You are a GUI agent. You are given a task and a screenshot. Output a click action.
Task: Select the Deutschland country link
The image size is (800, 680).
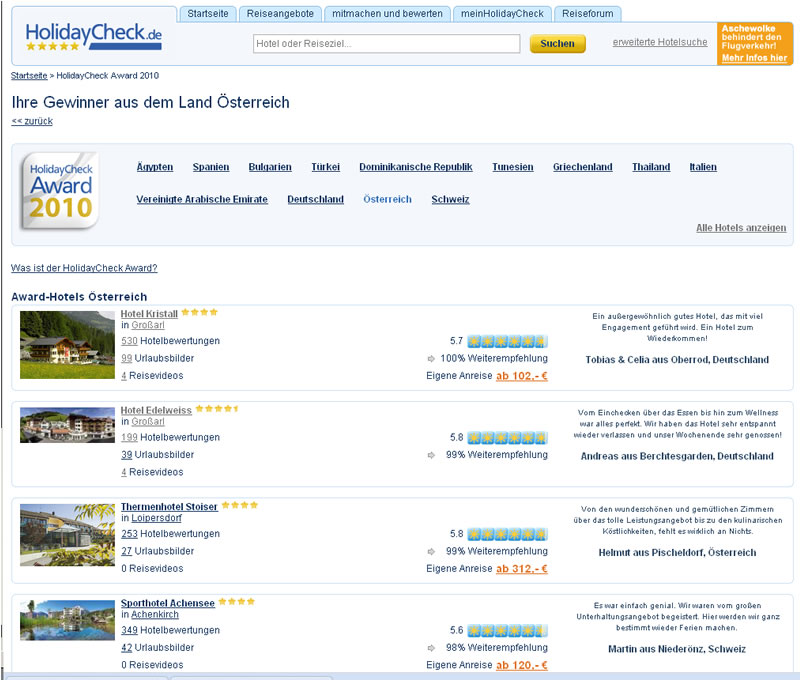tap(315, 199)
